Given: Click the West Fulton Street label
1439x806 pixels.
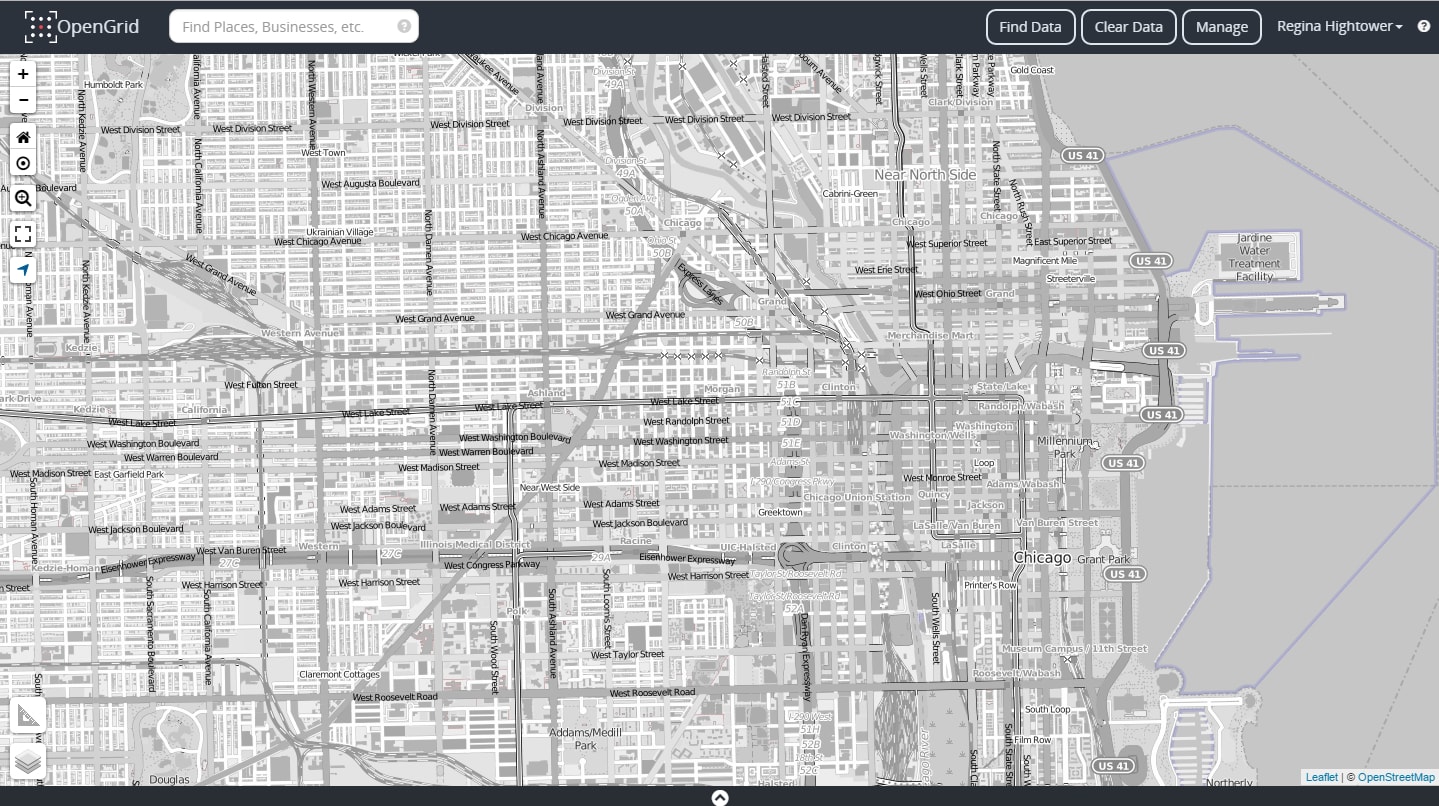Looking at the screenshot, I should (261, 385).
